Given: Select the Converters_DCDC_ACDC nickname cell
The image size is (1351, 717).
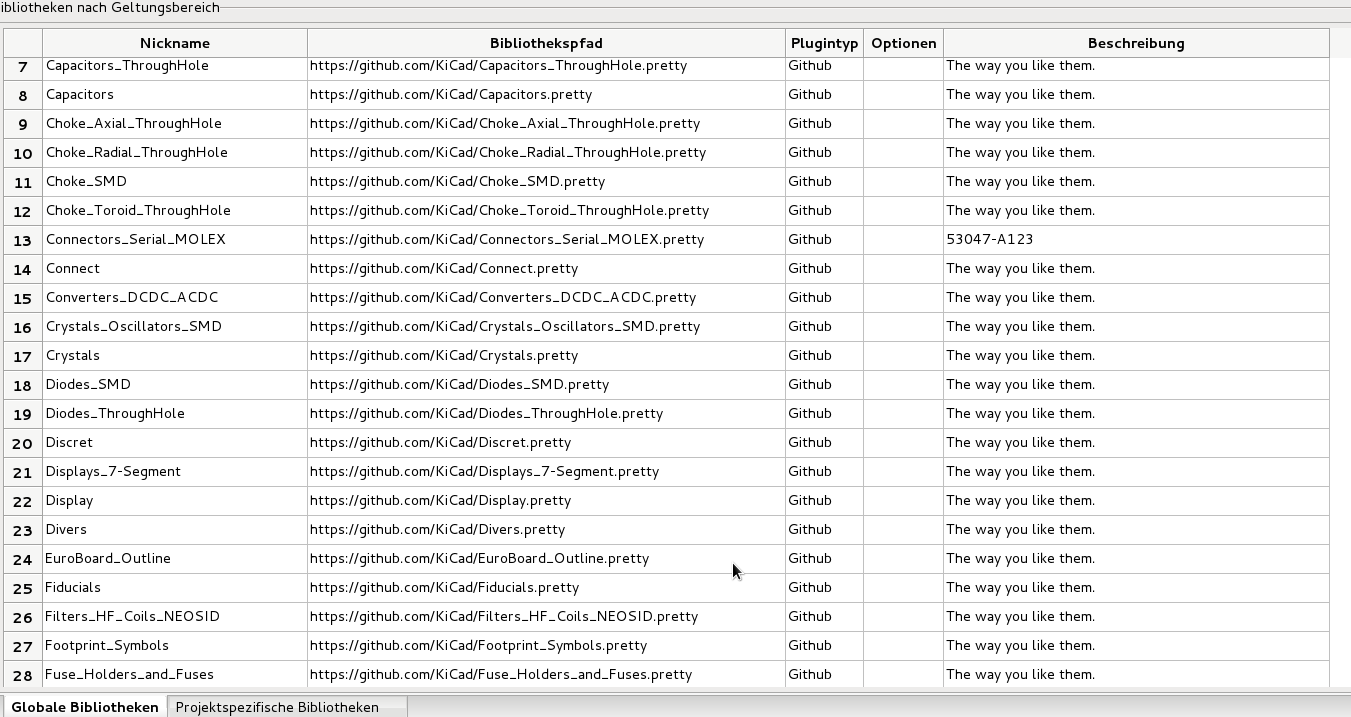Looking at the screenshot, I should click(175, 298).
